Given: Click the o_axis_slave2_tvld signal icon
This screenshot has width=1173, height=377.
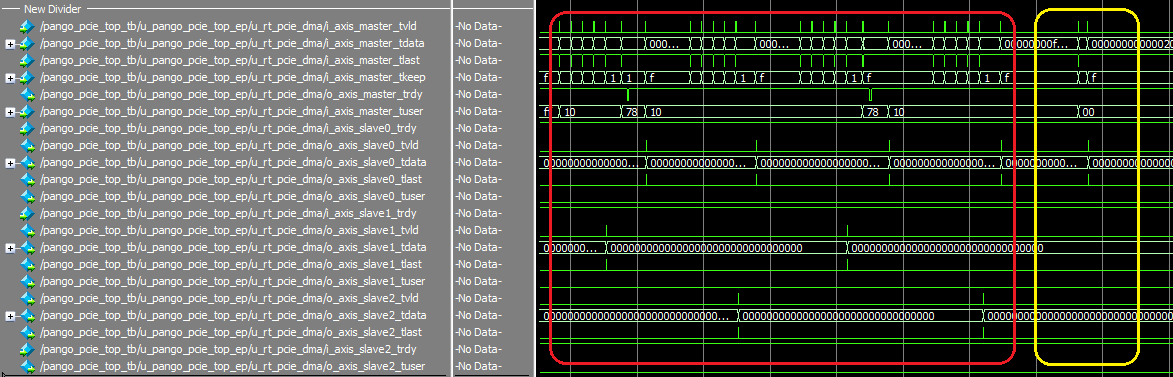Looking at the screenshot, I should pos(28,298).
